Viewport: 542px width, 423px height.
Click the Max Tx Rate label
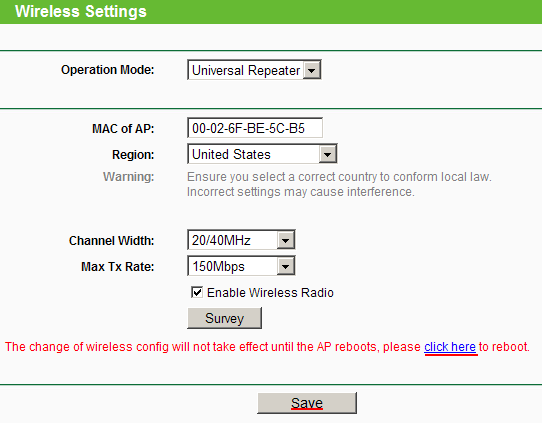118,267
